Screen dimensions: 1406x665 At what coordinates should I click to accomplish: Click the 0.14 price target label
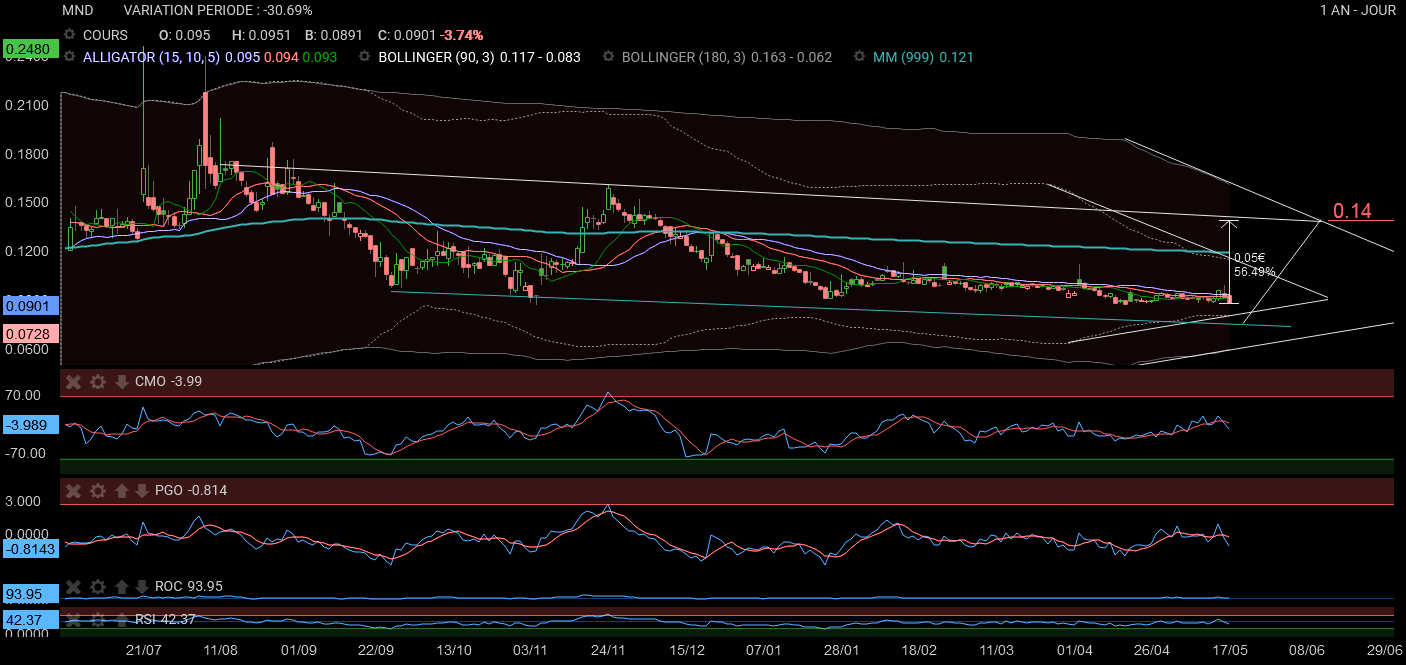point(1351,211)
